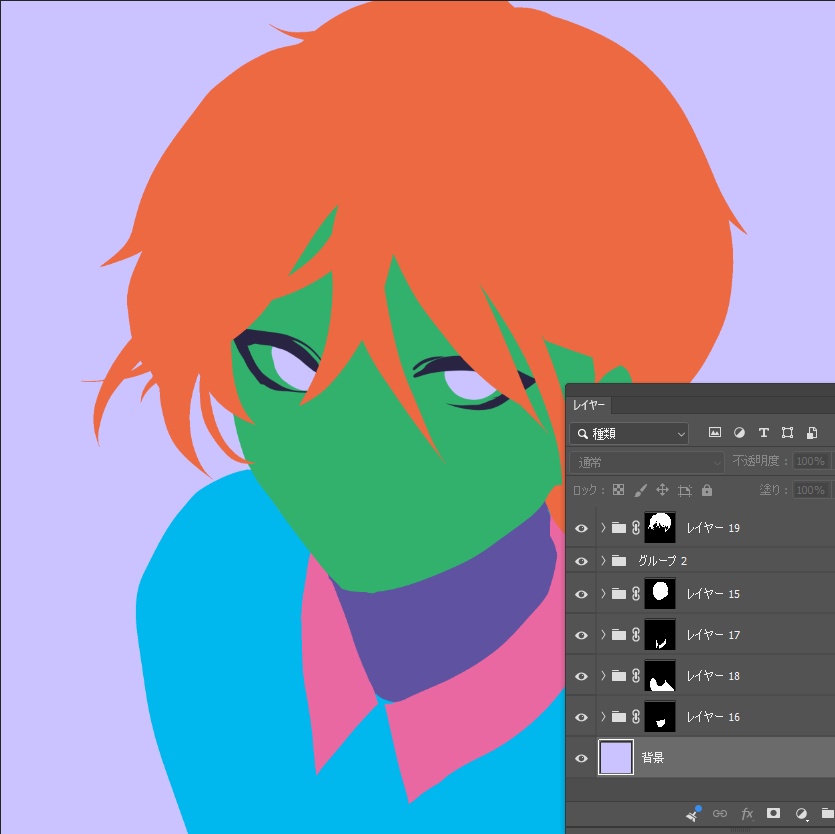Add a layer mask using the bottom mask icon

click(x=773, y=813)
